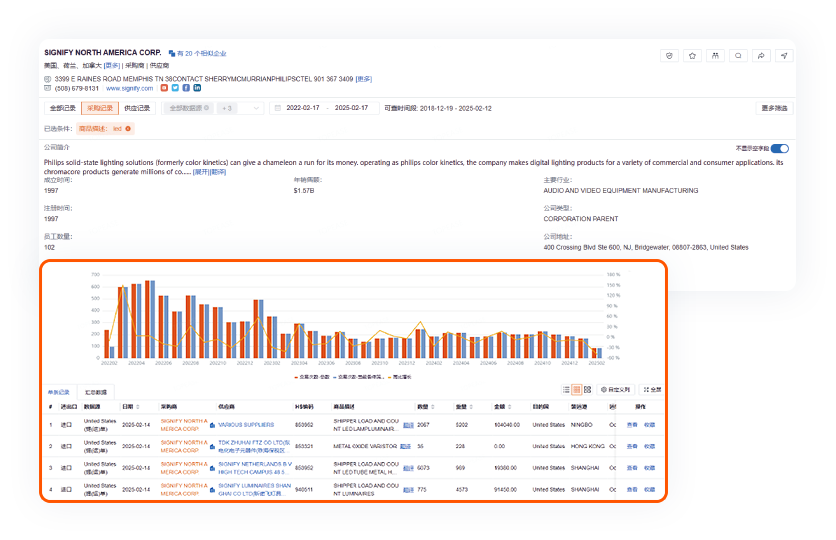The width and height of the screenshot is (836, 540).
Task: Favorite the company with the star icon
Action: [x=693, y=56]
